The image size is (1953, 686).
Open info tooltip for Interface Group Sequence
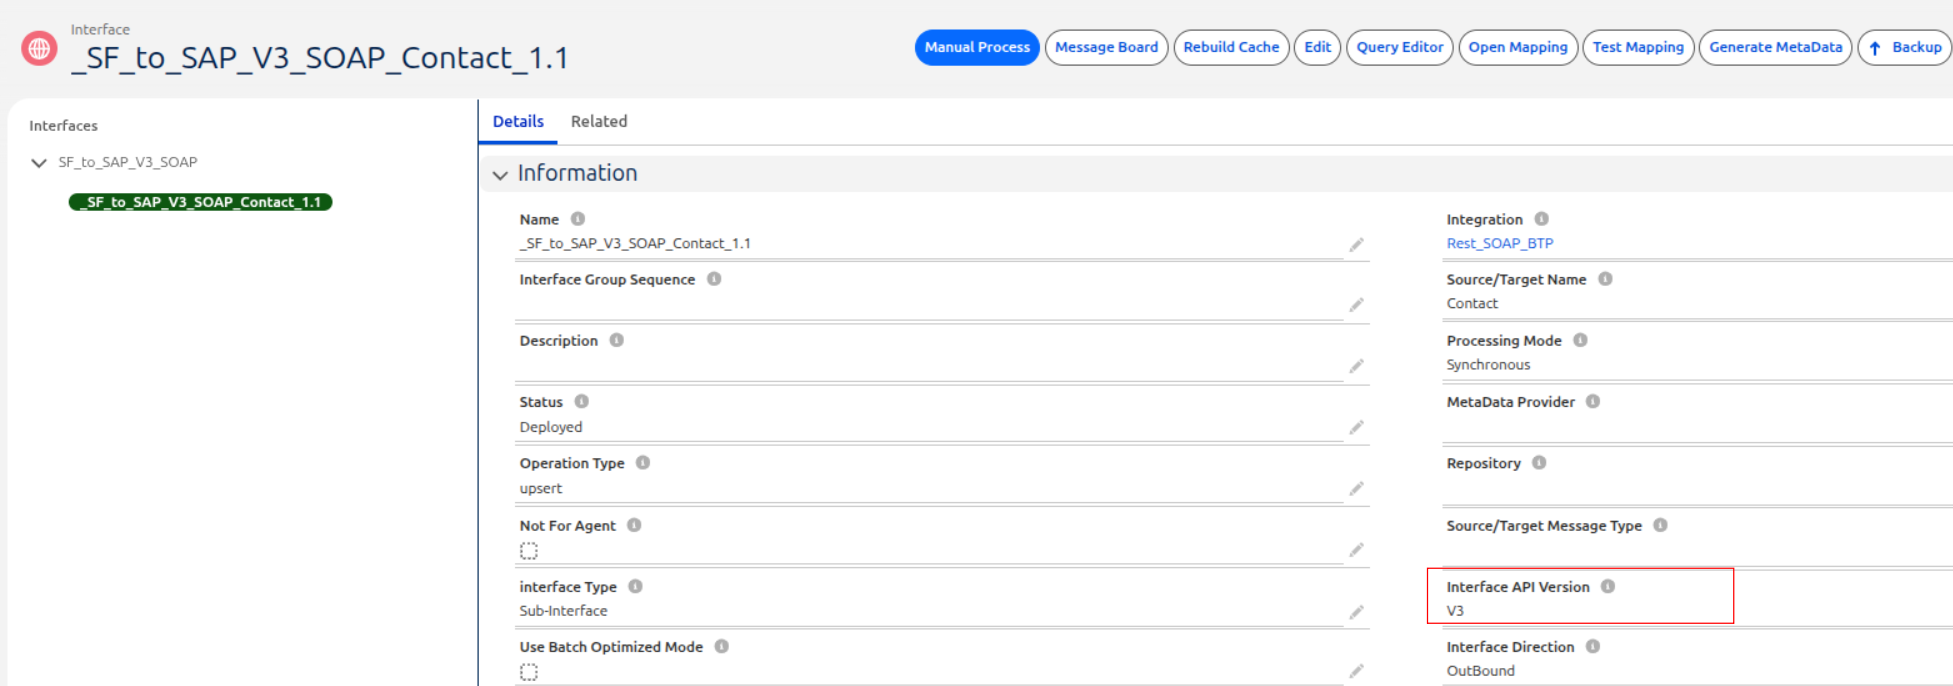(714, 279)
